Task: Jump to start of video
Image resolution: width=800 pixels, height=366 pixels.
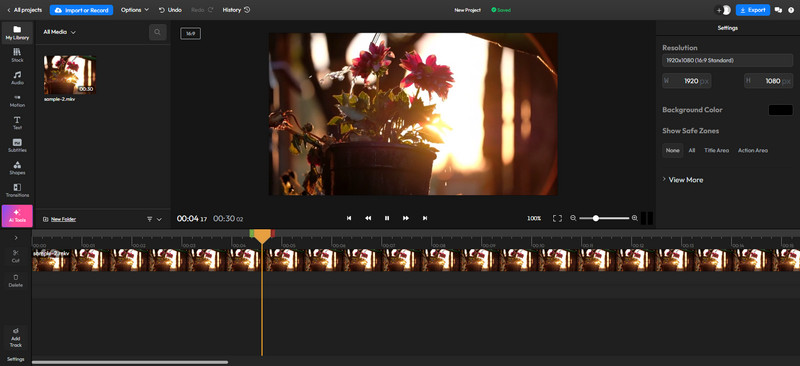Action: [x=349, y=218]
